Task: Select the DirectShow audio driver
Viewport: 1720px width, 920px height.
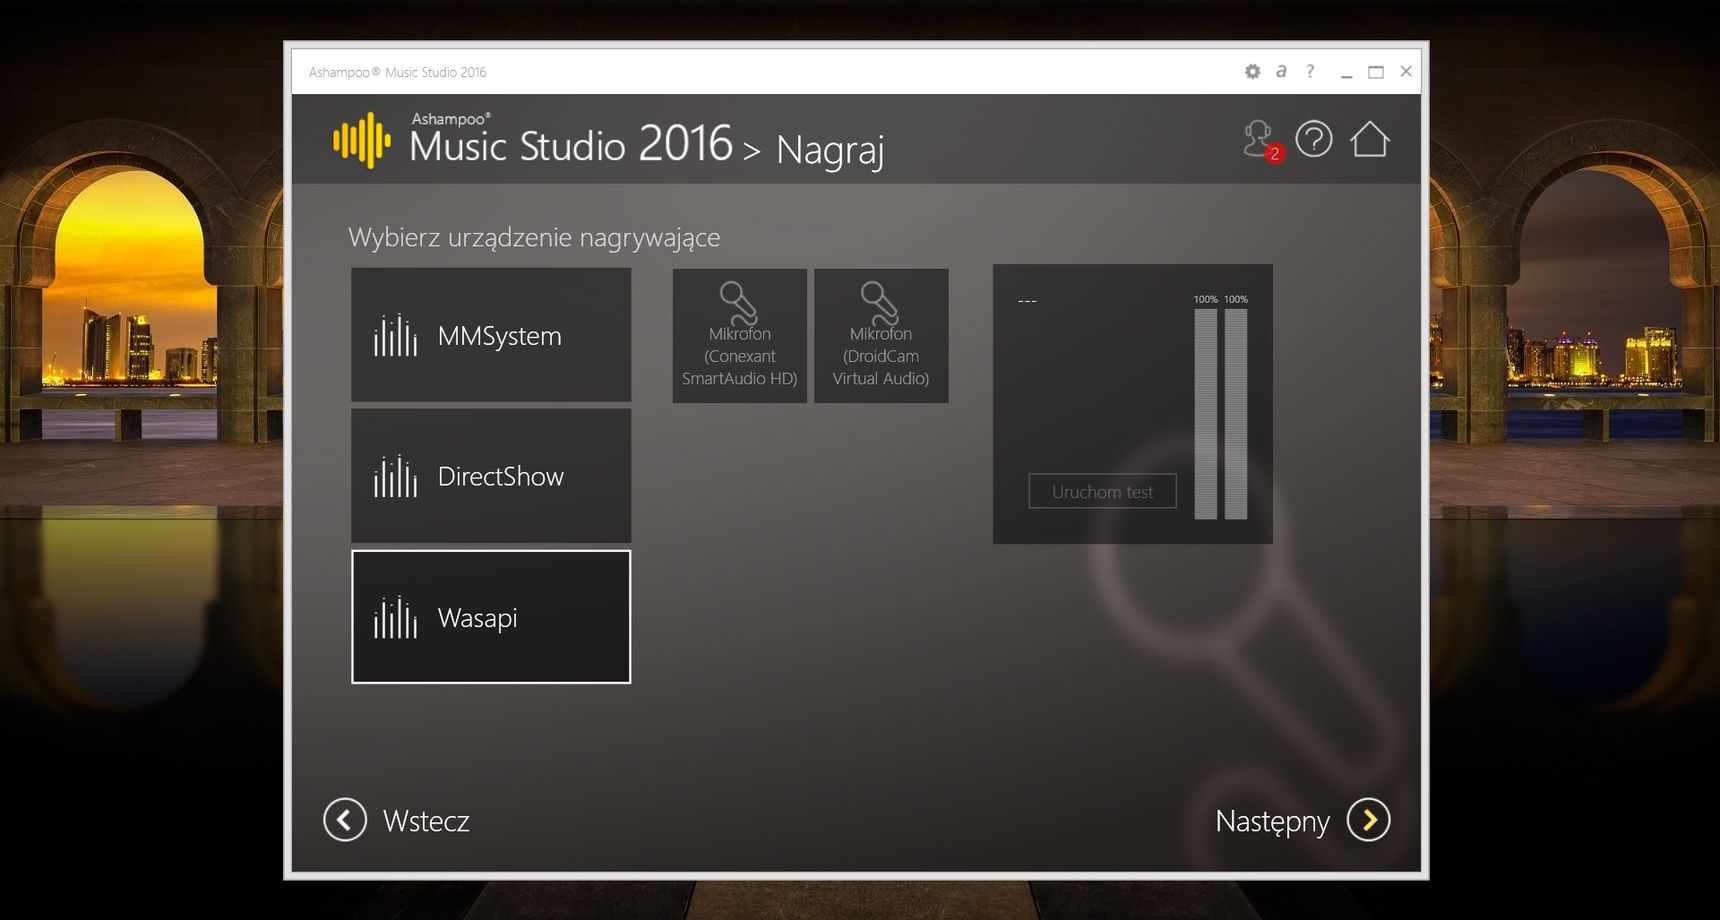Action: pyautogui.click(x=491, y=476)
